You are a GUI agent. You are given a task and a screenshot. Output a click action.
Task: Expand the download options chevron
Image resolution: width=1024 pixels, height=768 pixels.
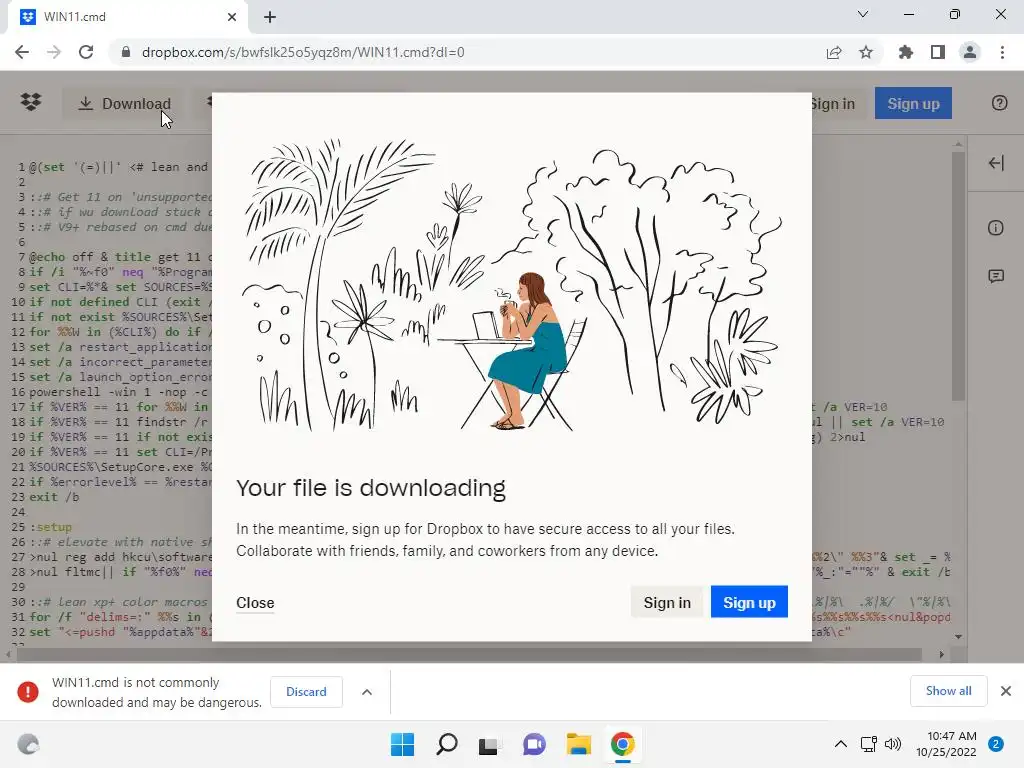pos(367,692)
